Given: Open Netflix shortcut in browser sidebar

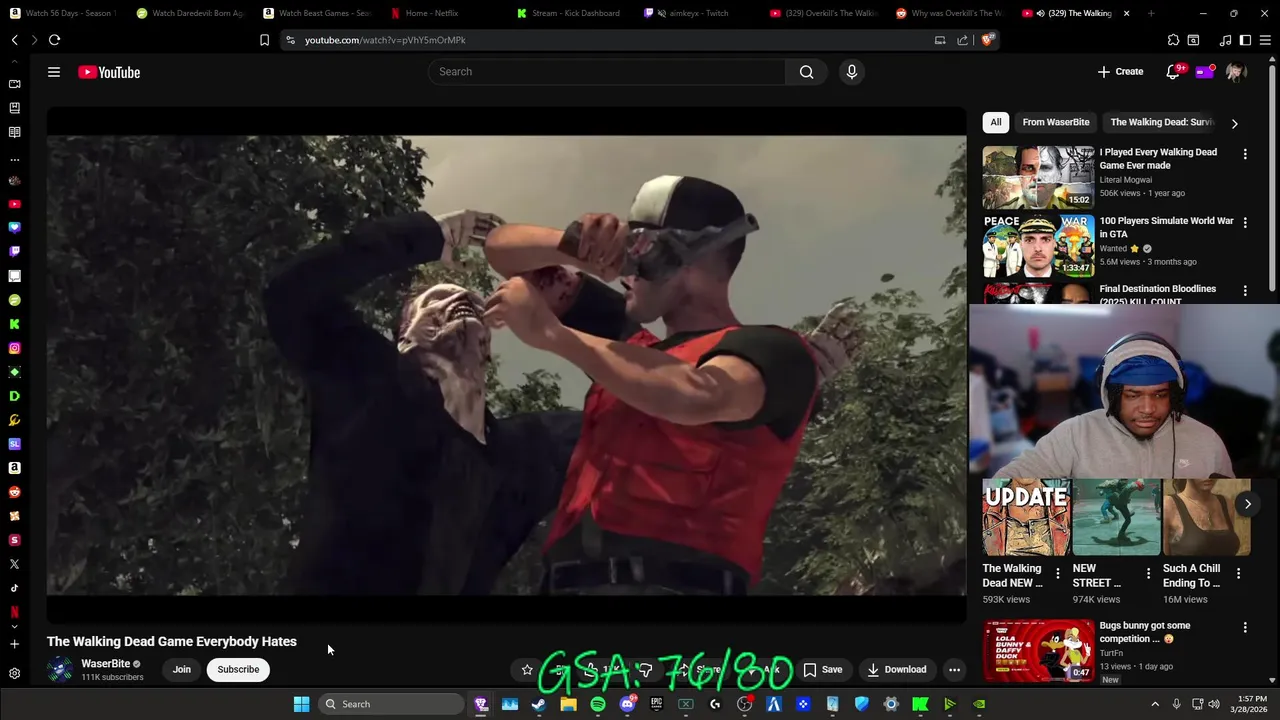Looking at the screenshot, I should (x=14, y=612).
